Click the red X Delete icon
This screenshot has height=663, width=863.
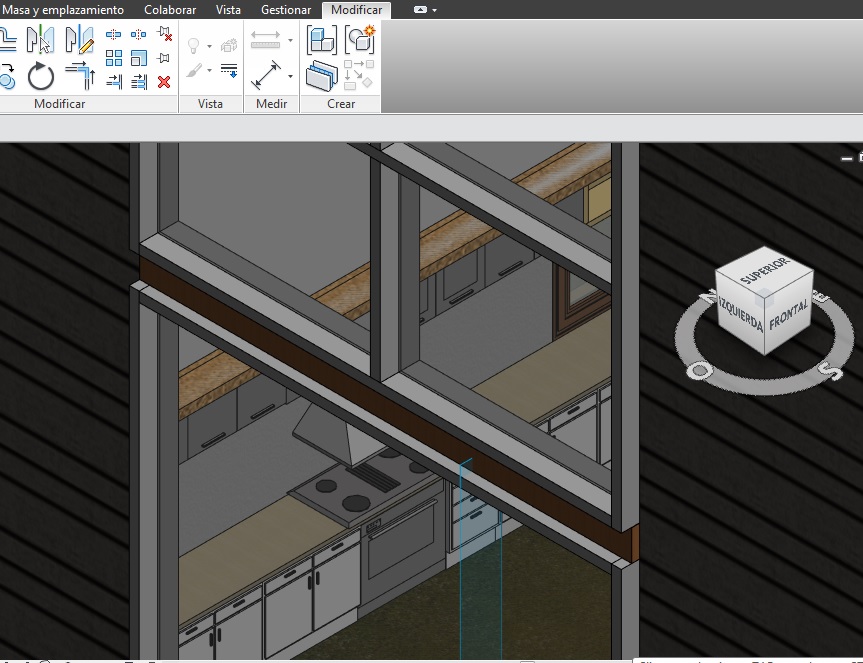tap(164, 82)
